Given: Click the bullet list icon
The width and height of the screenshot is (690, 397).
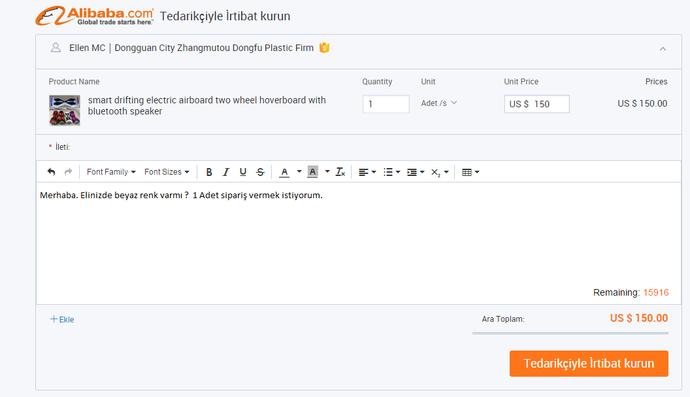Looking at the screenshot, I should [388, 172].
